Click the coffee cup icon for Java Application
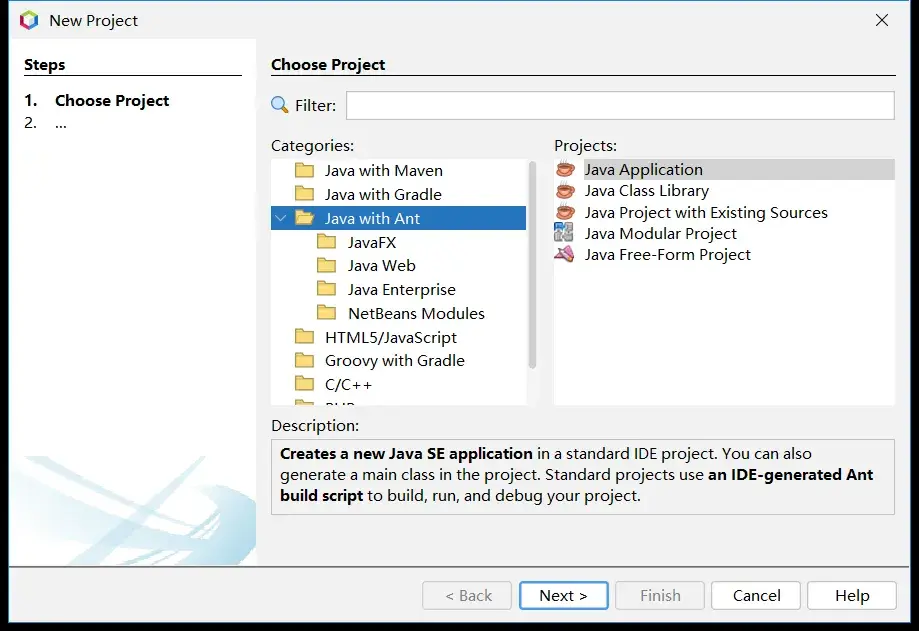The image size is (919, 631). (x=565, y=169)
